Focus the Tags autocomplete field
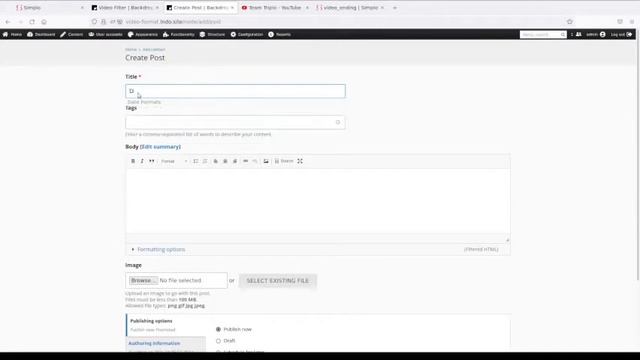Viewport: 640px width, 360px height. pos(235,122)
